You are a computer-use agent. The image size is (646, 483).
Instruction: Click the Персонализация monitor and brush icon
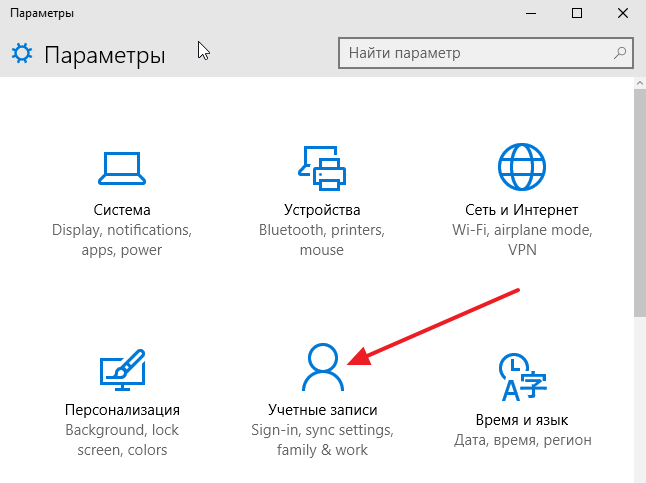pos(122,369)
